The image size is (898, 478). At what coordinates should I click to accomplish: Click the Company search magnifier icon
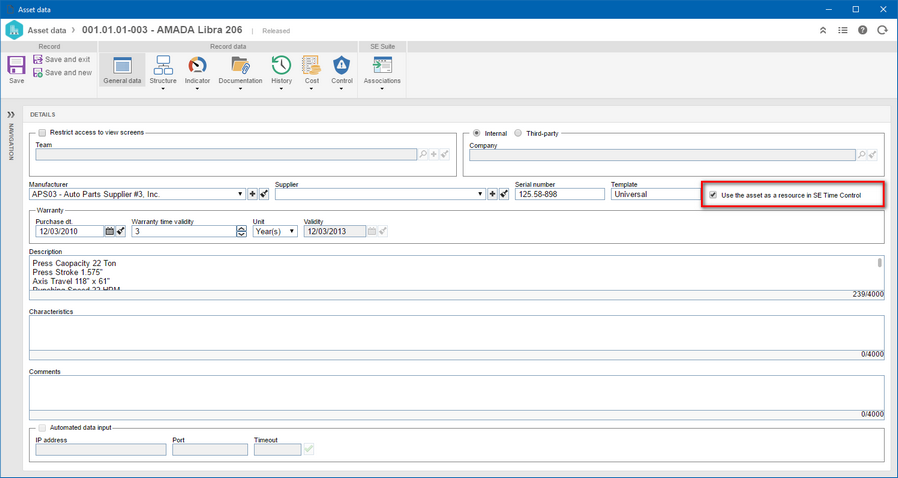pos(861,155)
